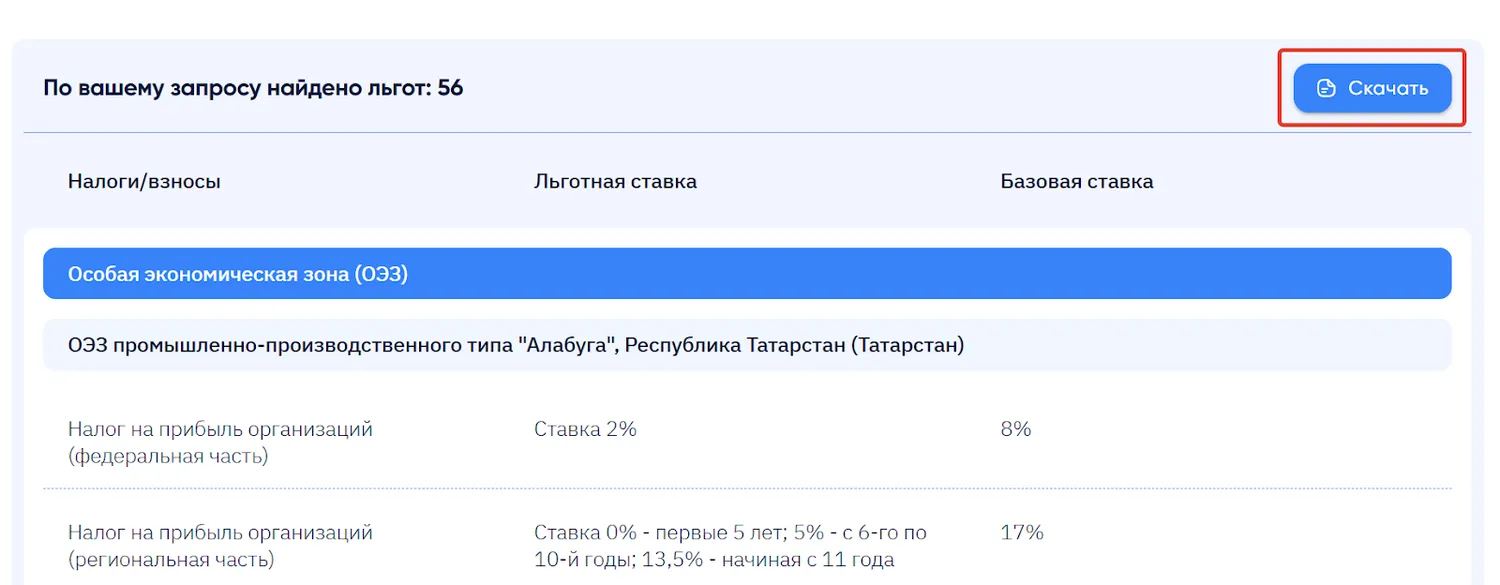Image resolution: width=1500 pixels, height=585 pixels.
Task: Click the Базовая ставка column header
Action: click(1077, 182)
